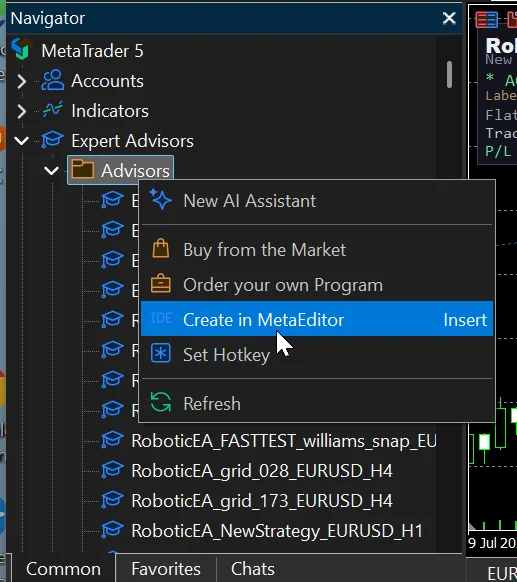Click the MetaTrader 5 logo icon
Viewport: 517px width, 582px height.
pos(20,49)
